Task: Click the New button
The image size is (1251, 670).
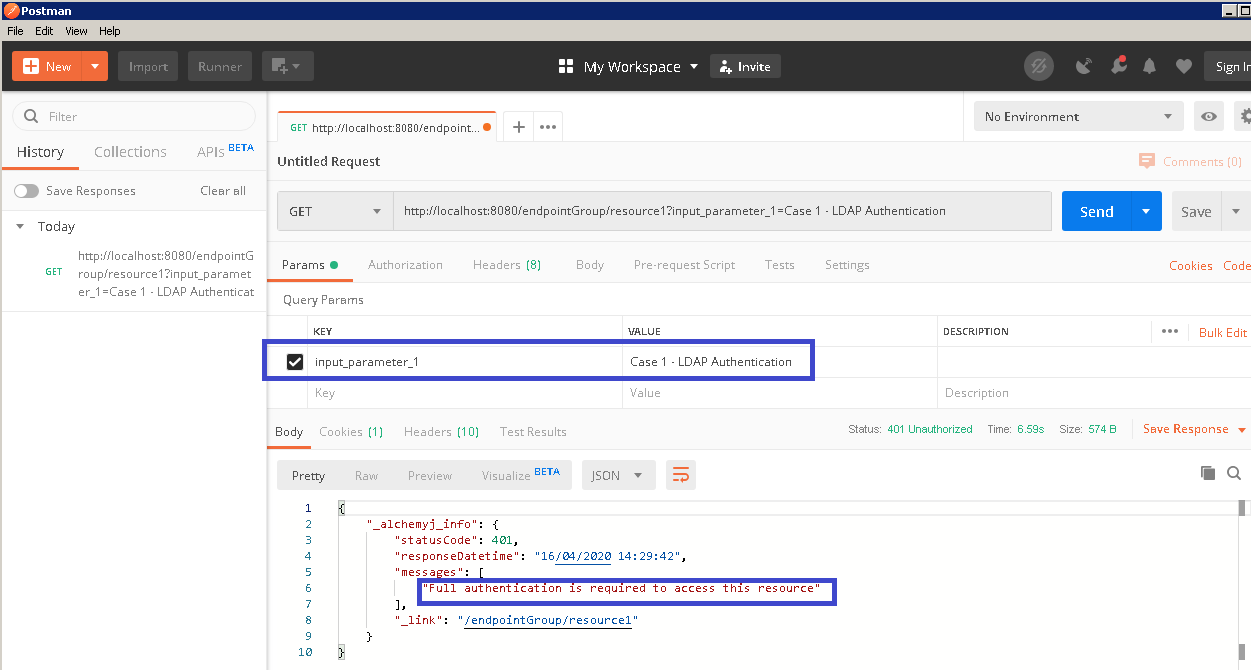Action: click(x=48, y=67)
